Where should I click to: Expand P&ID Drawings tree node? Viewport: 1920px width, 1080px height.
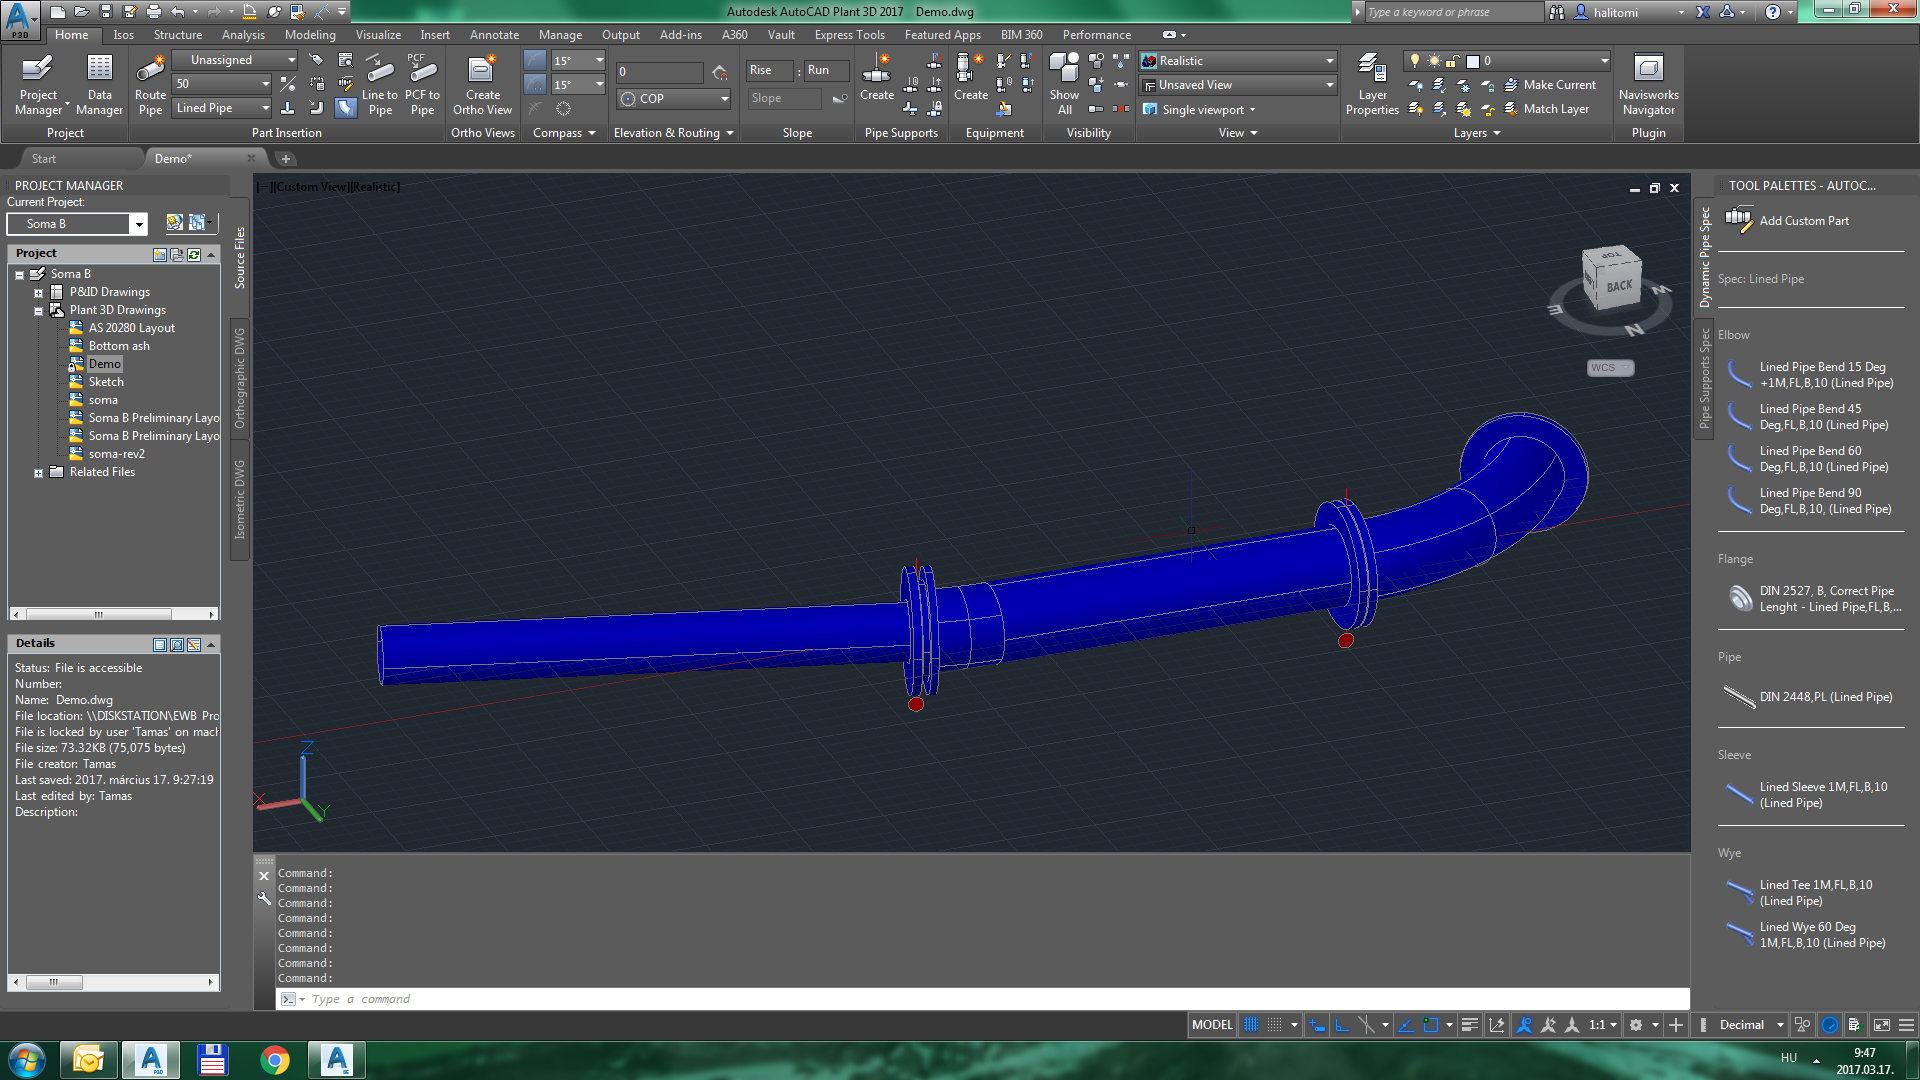pyautogui.click(x=38, y=293)
